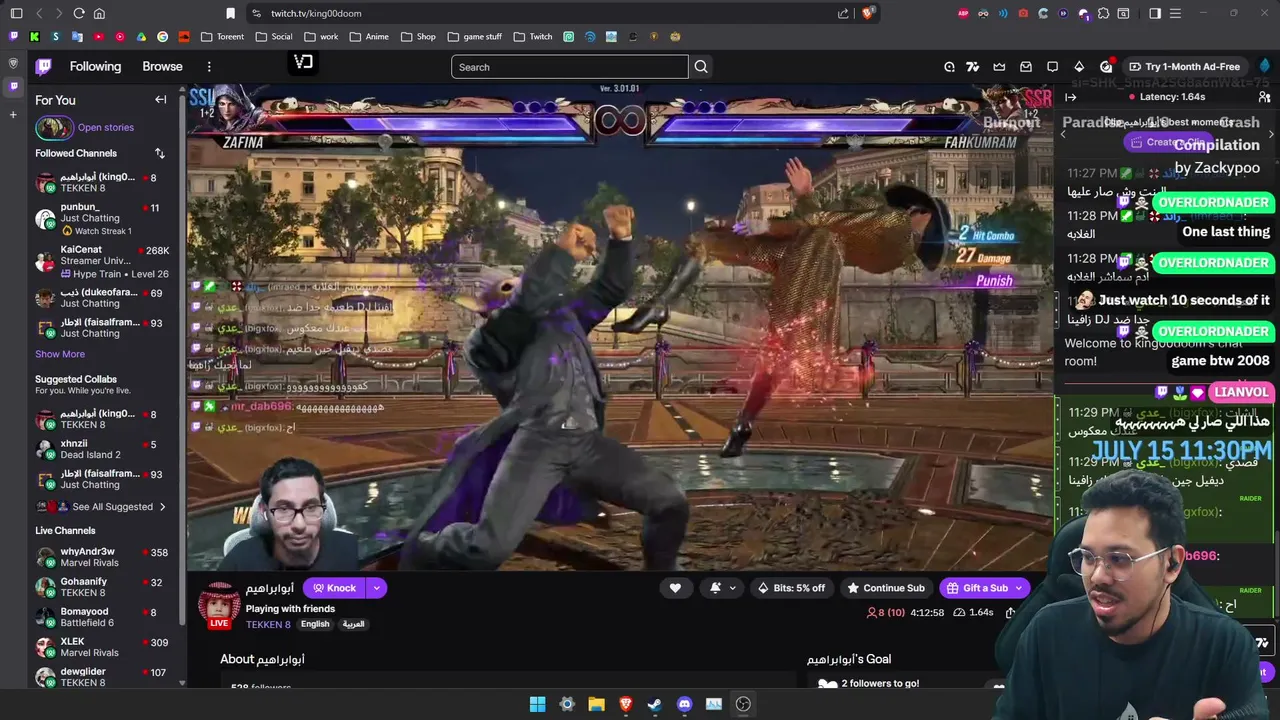
Task: Open YouTube bookmark in bookmarks bar
Action: 98,37
